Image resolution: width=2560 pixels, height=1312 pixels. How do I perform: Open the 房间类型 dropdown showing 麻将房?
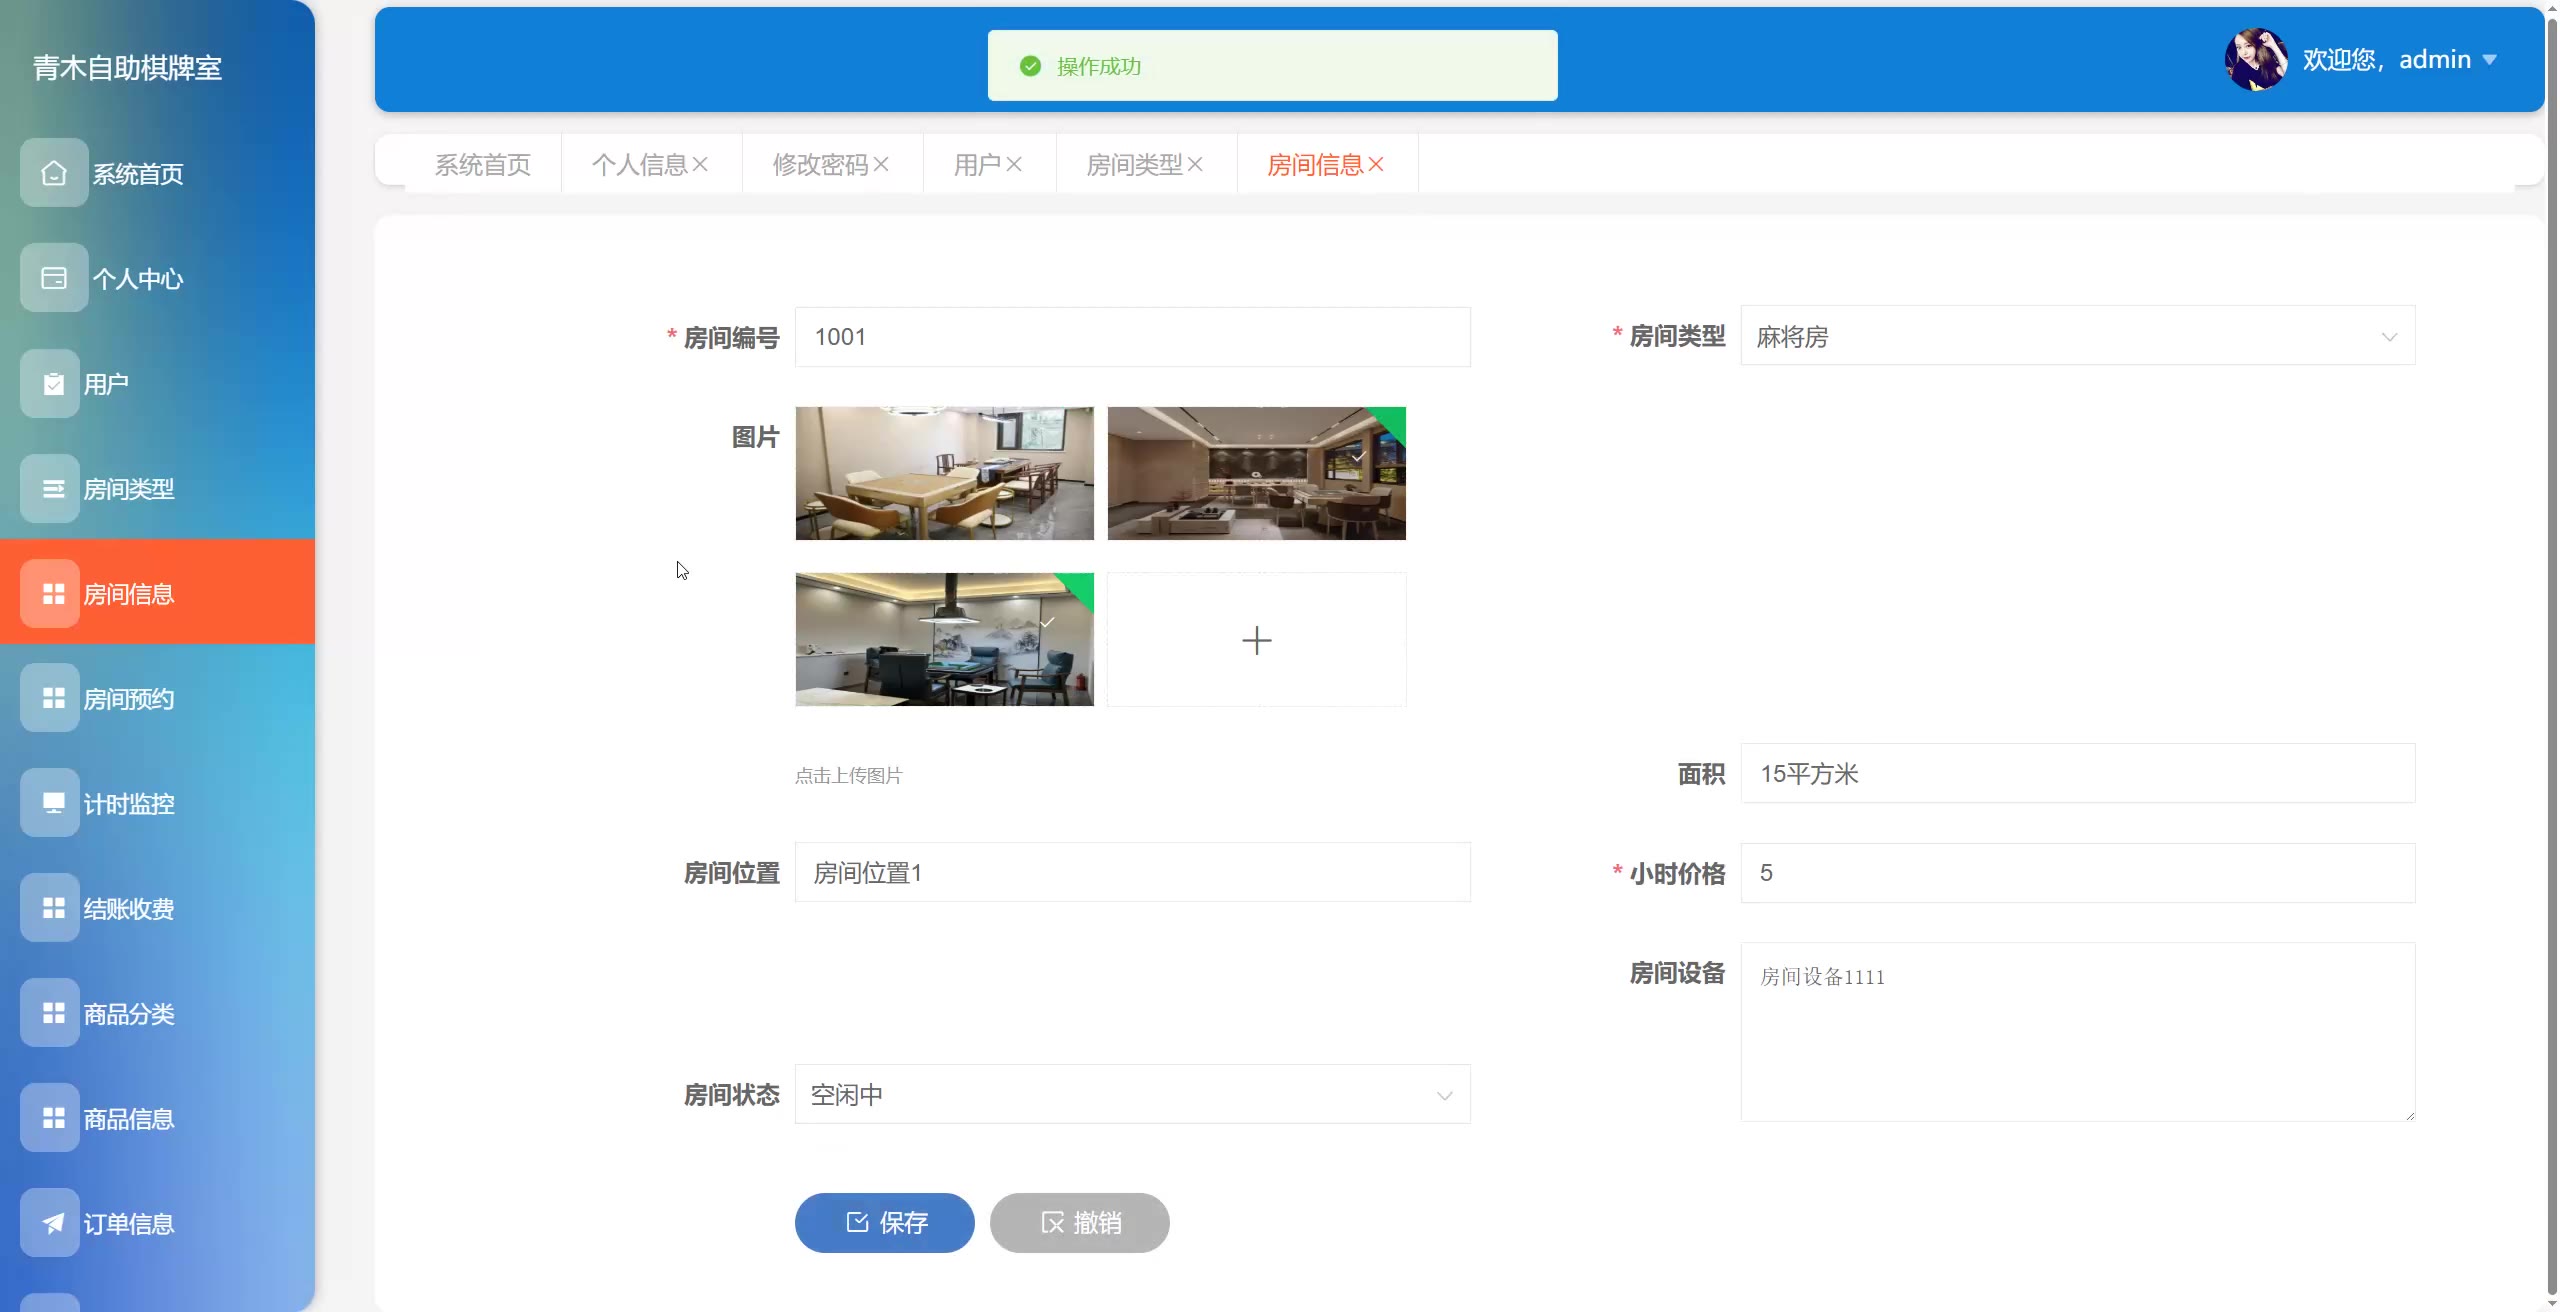point(2077,336)
